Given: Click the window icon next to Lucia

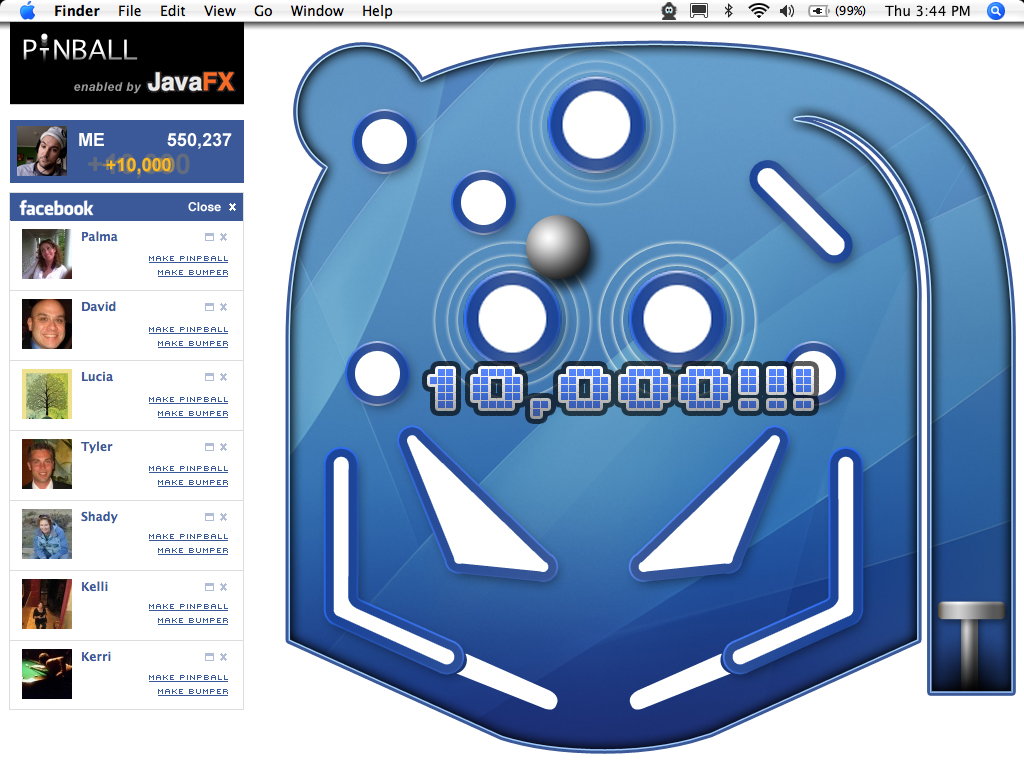Looking at the screenshot, I should 209,378.
